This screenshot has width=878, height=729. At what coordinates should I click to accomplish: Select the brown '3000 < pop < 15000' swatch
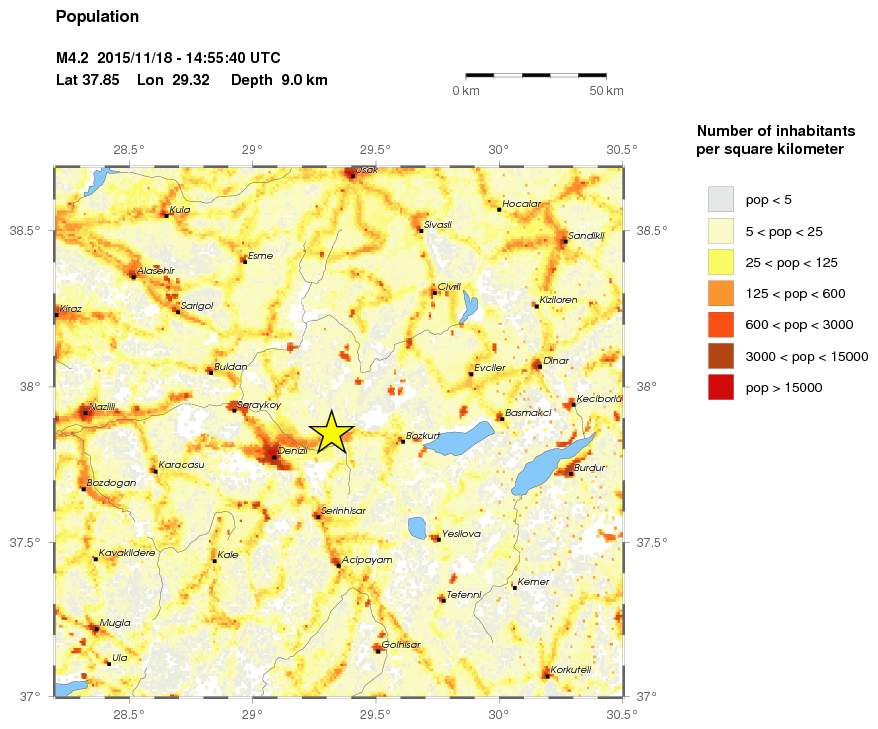(720, 355)
